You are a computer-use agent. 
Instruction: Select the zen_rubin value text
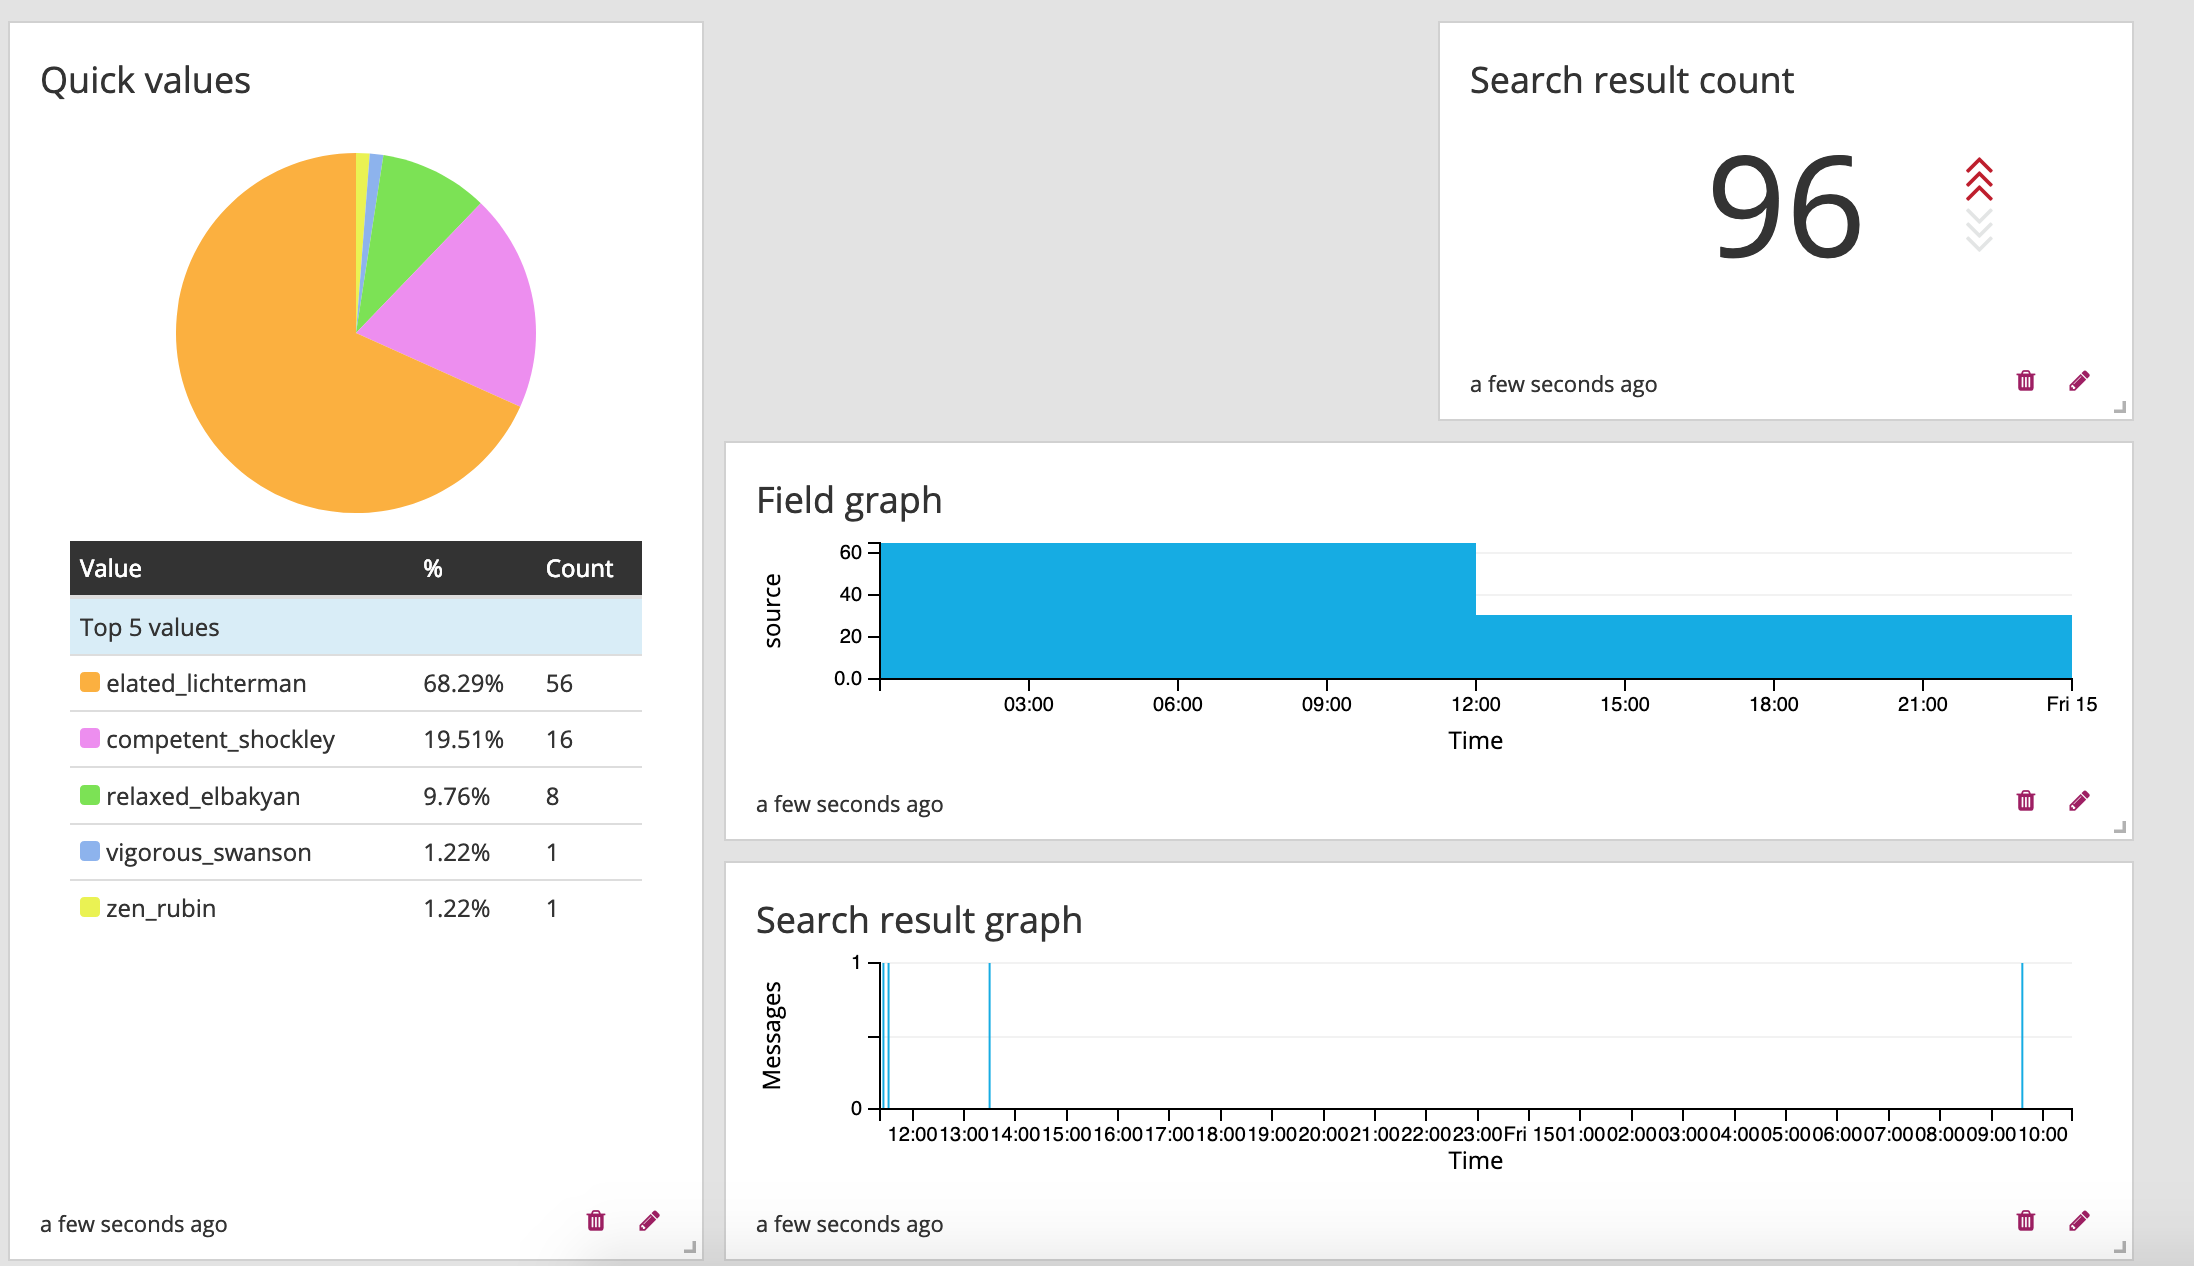click(161, 908)
